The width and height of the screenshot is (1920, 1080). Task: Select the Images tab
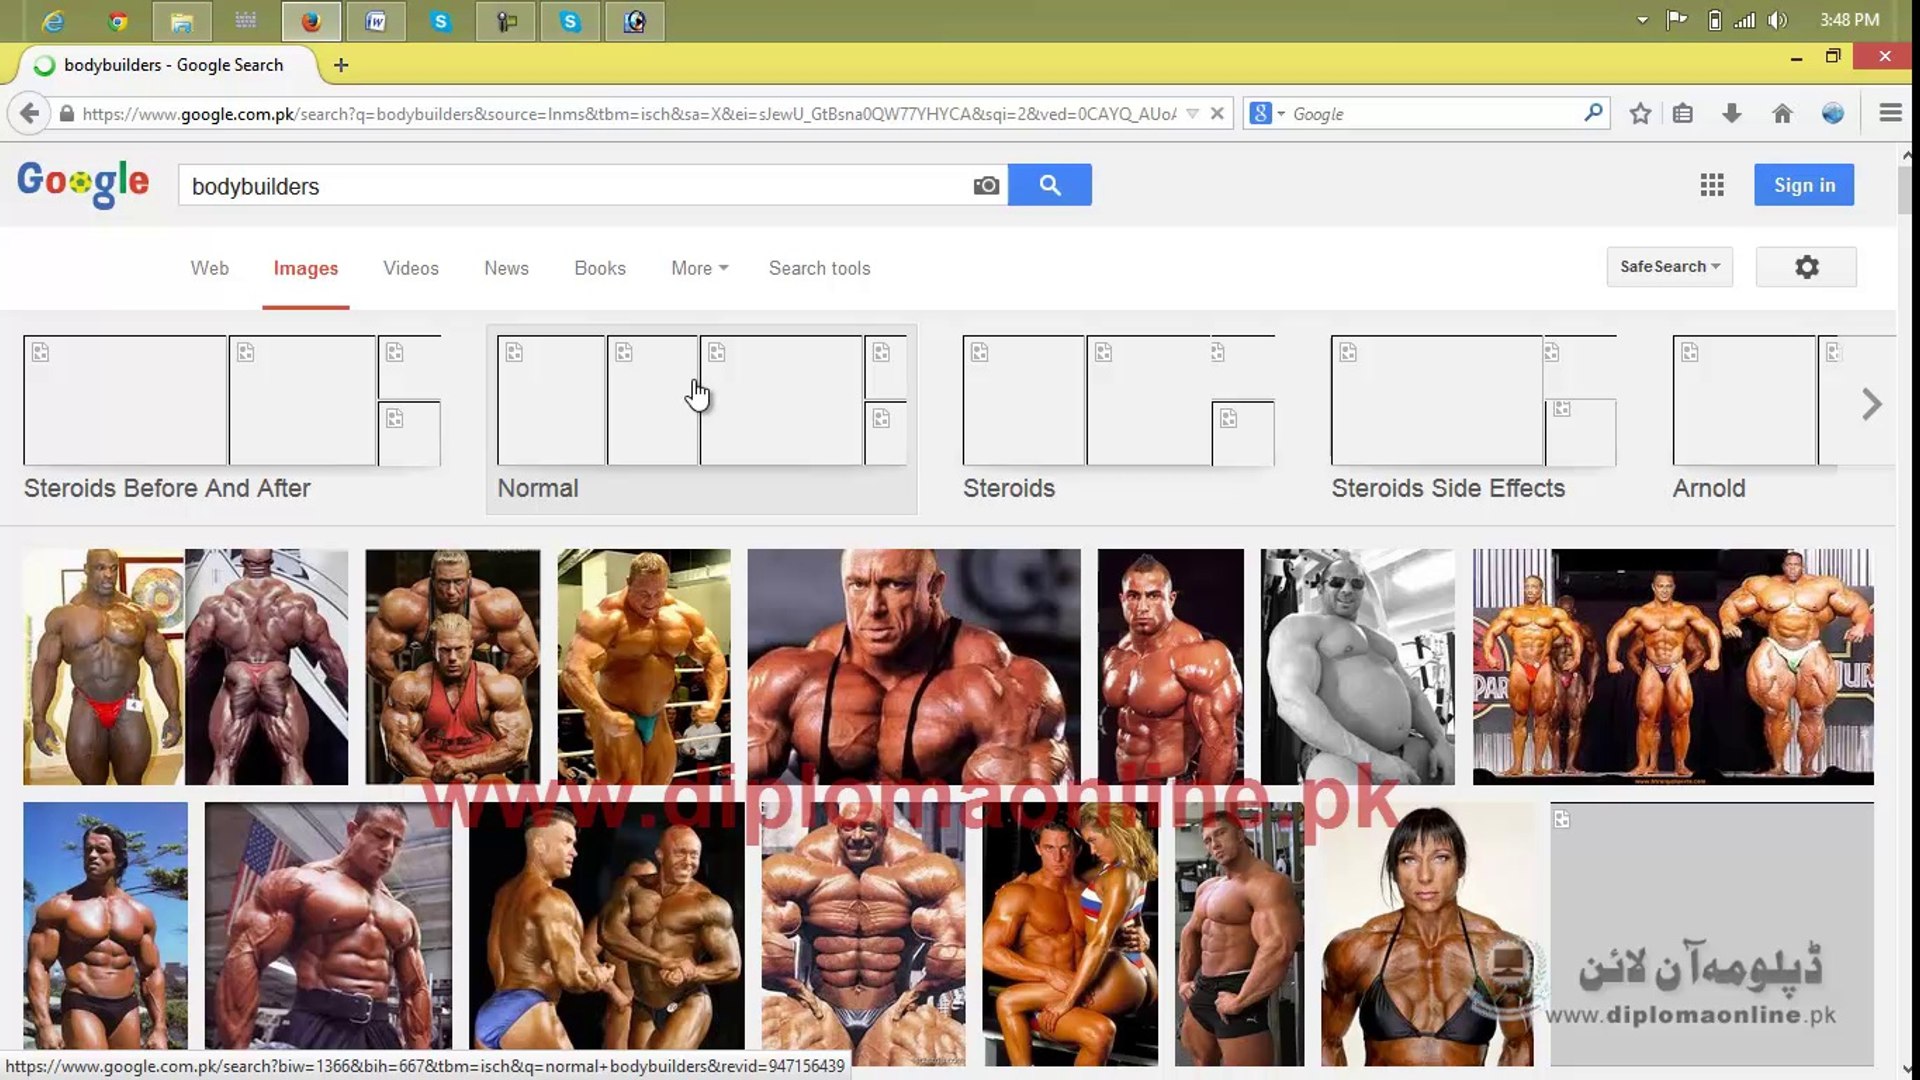306,268
